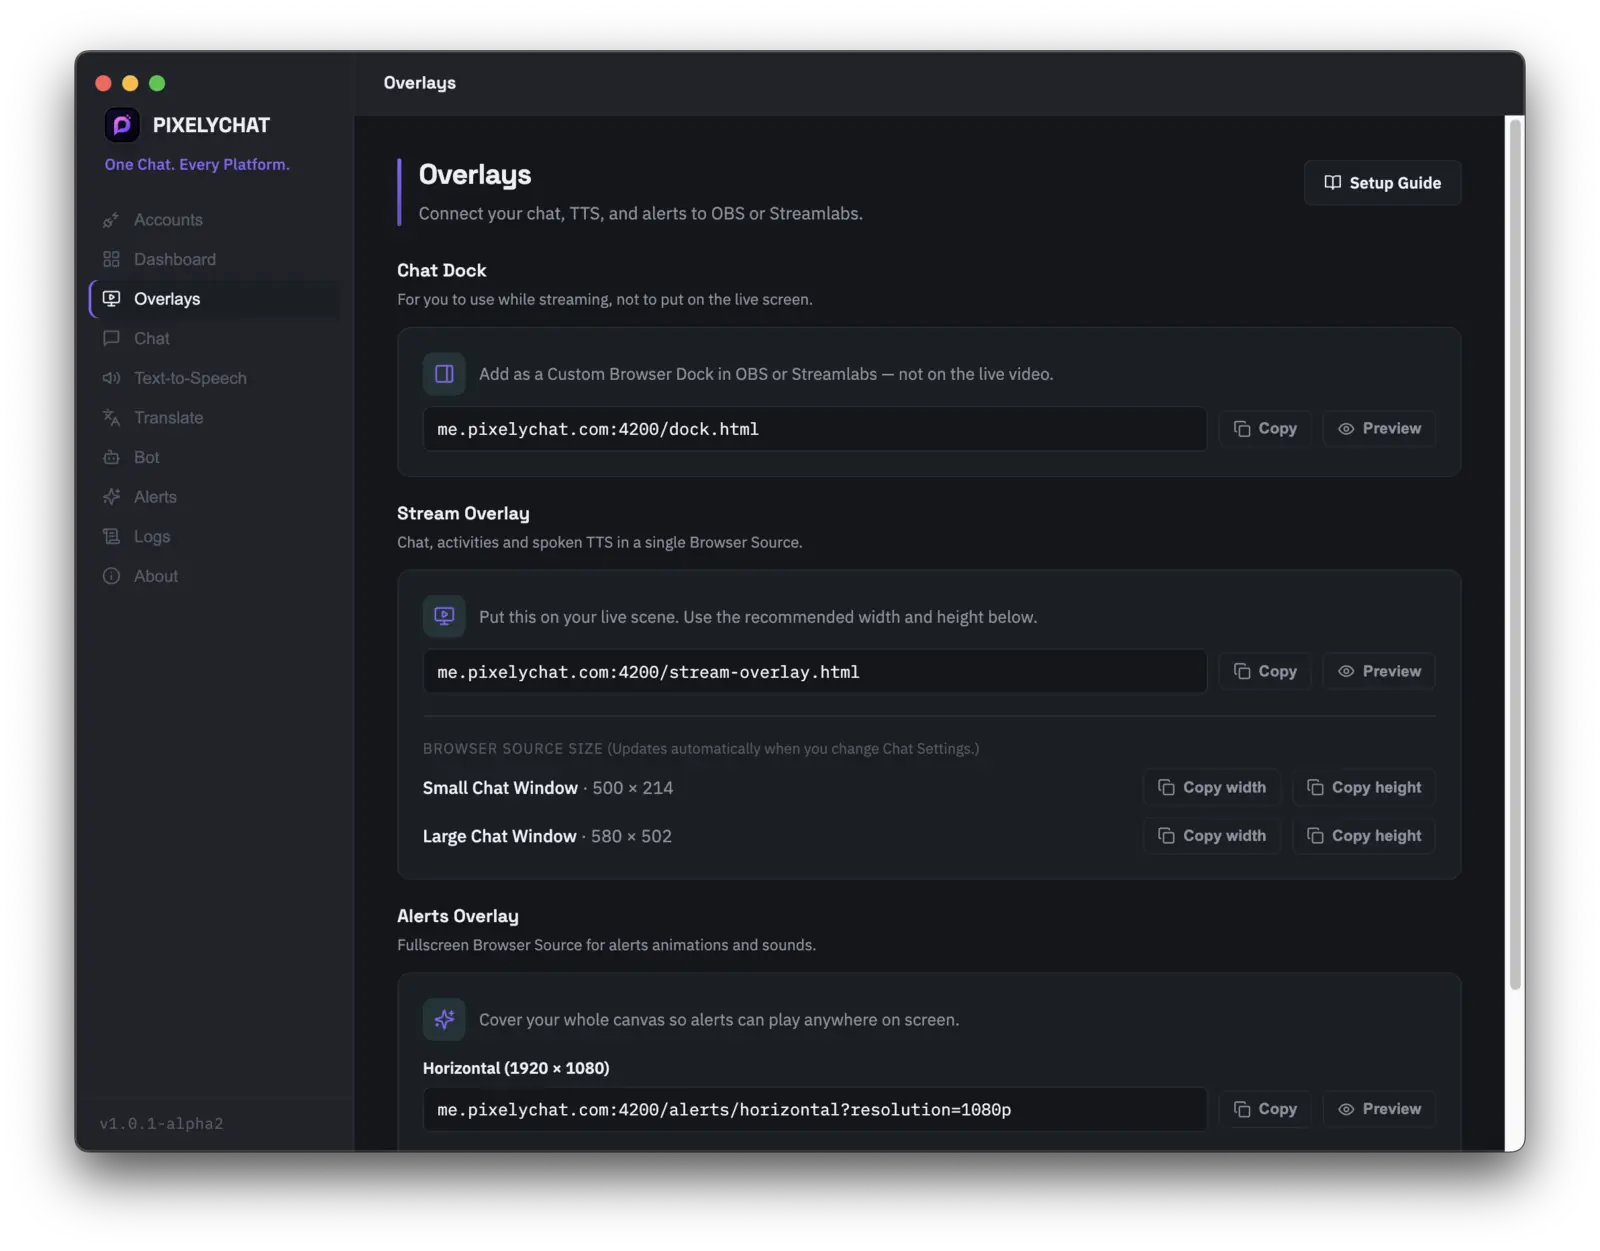Click the eye icon beside the dock.html URL
The width and height of the screenshot is (1600, 1251).
click(1346, 429)
